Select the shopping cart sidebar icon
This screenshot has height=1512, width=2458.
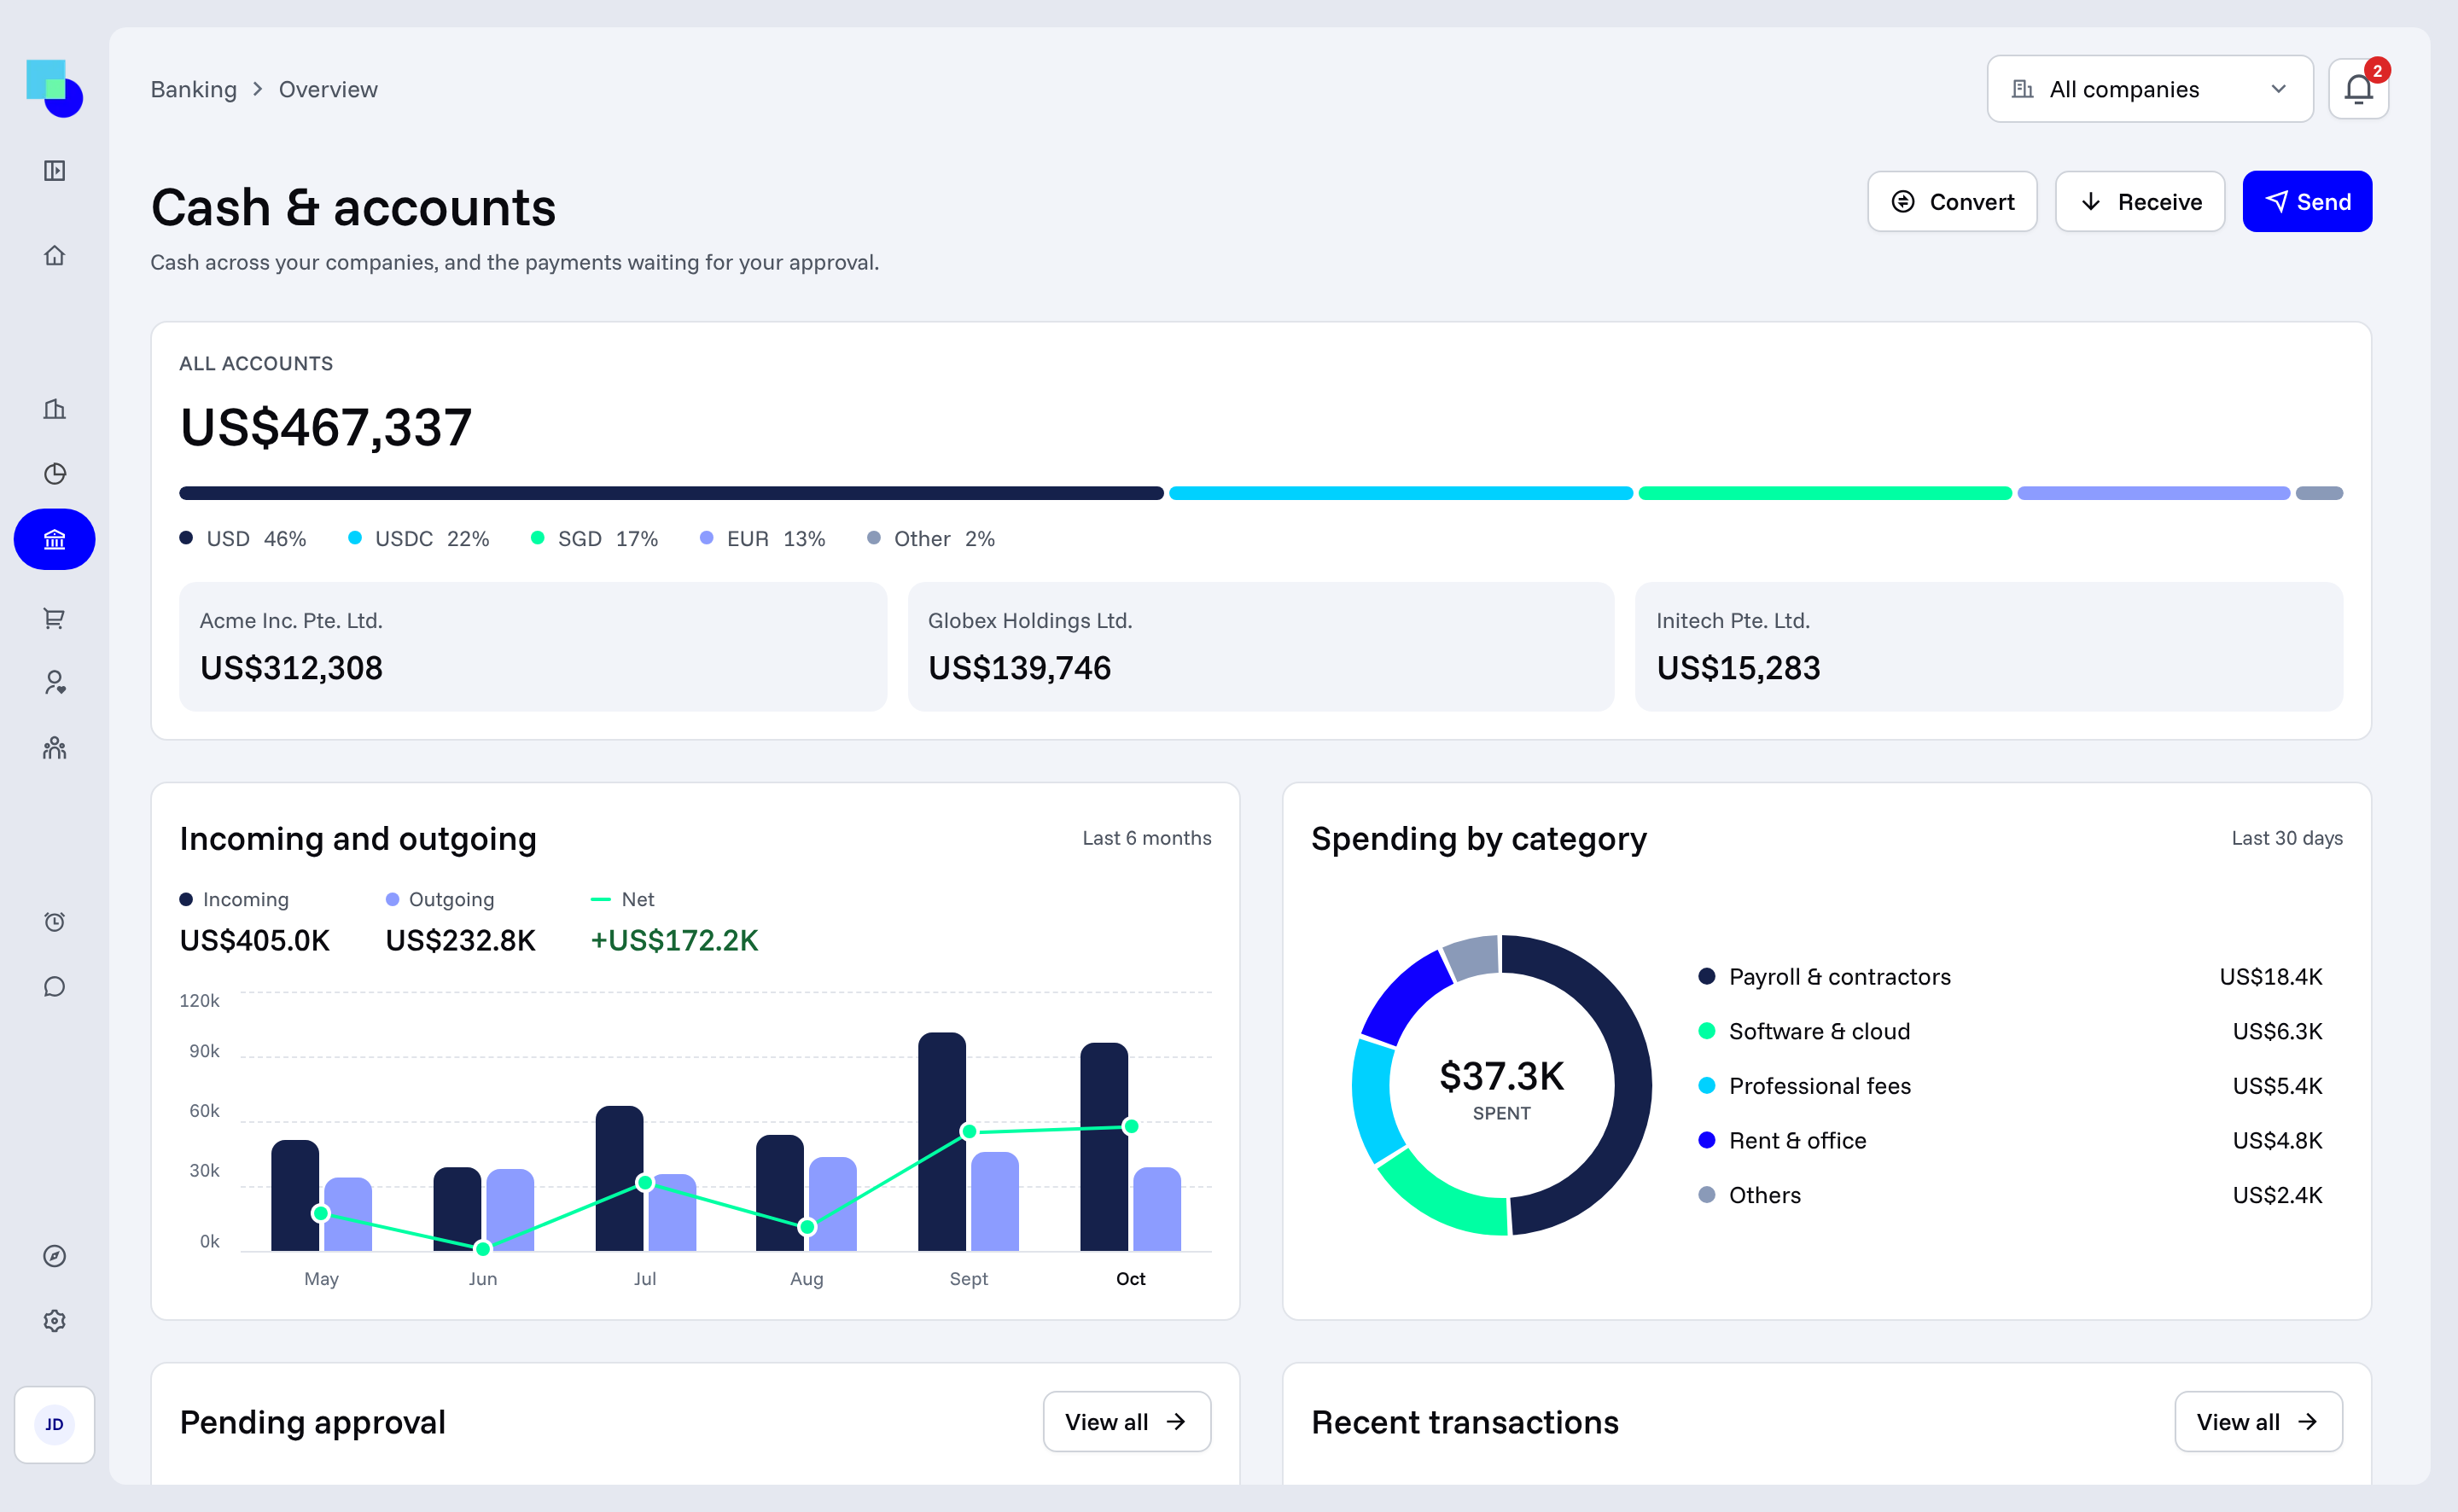55,619
